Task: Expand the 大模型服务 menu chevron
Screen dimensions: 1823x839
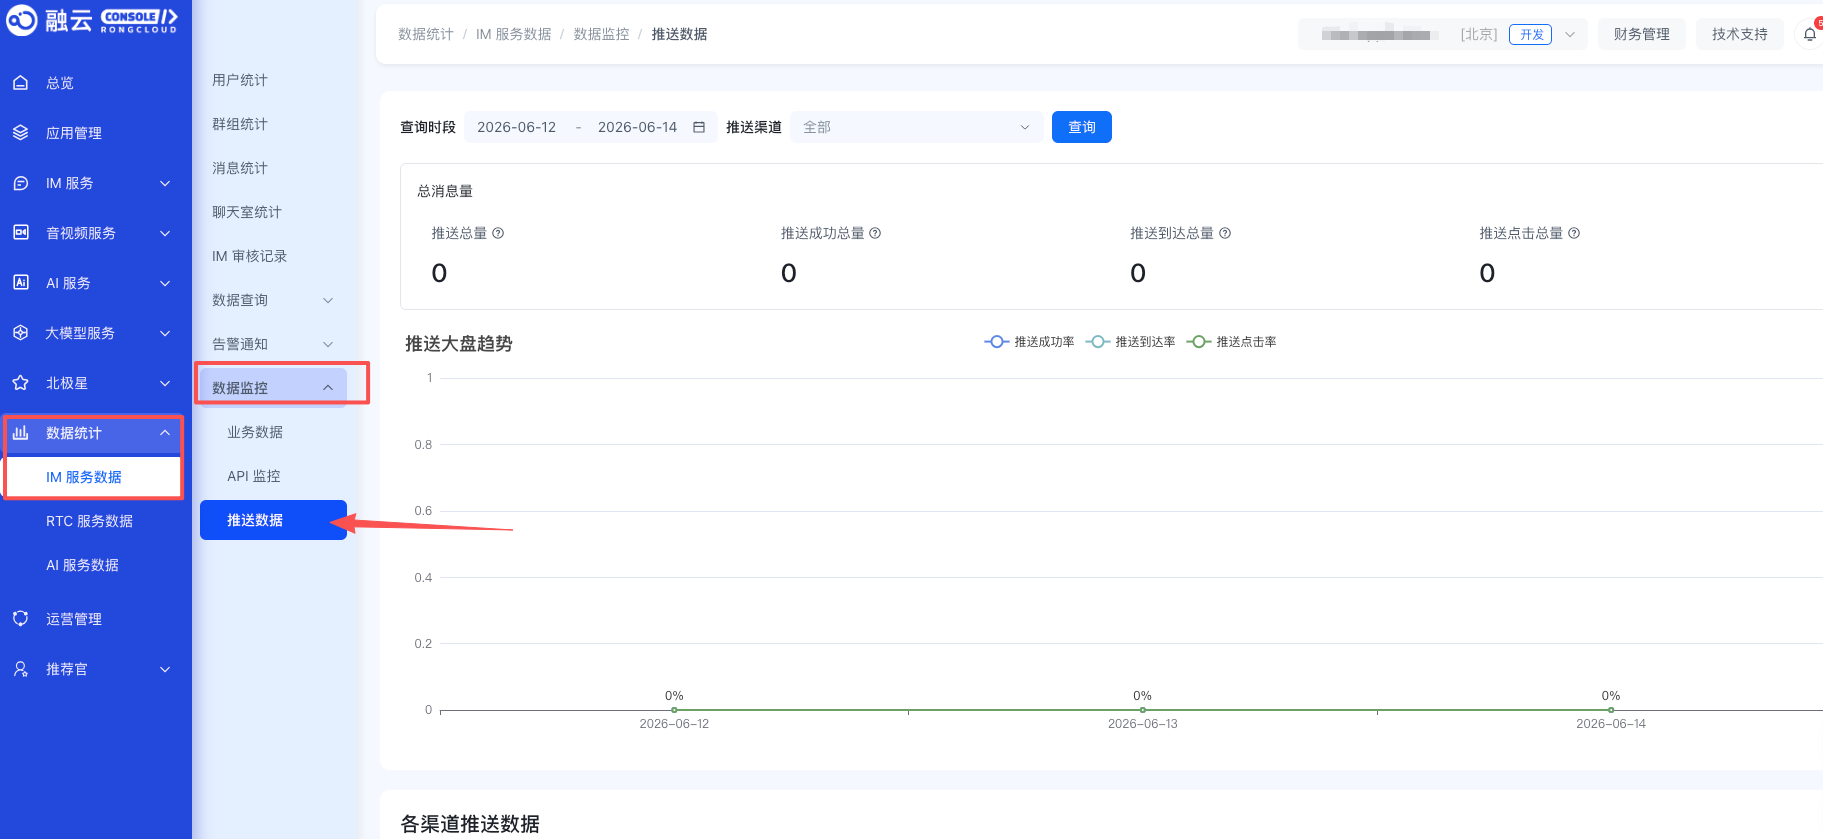Action: point(165,333)
